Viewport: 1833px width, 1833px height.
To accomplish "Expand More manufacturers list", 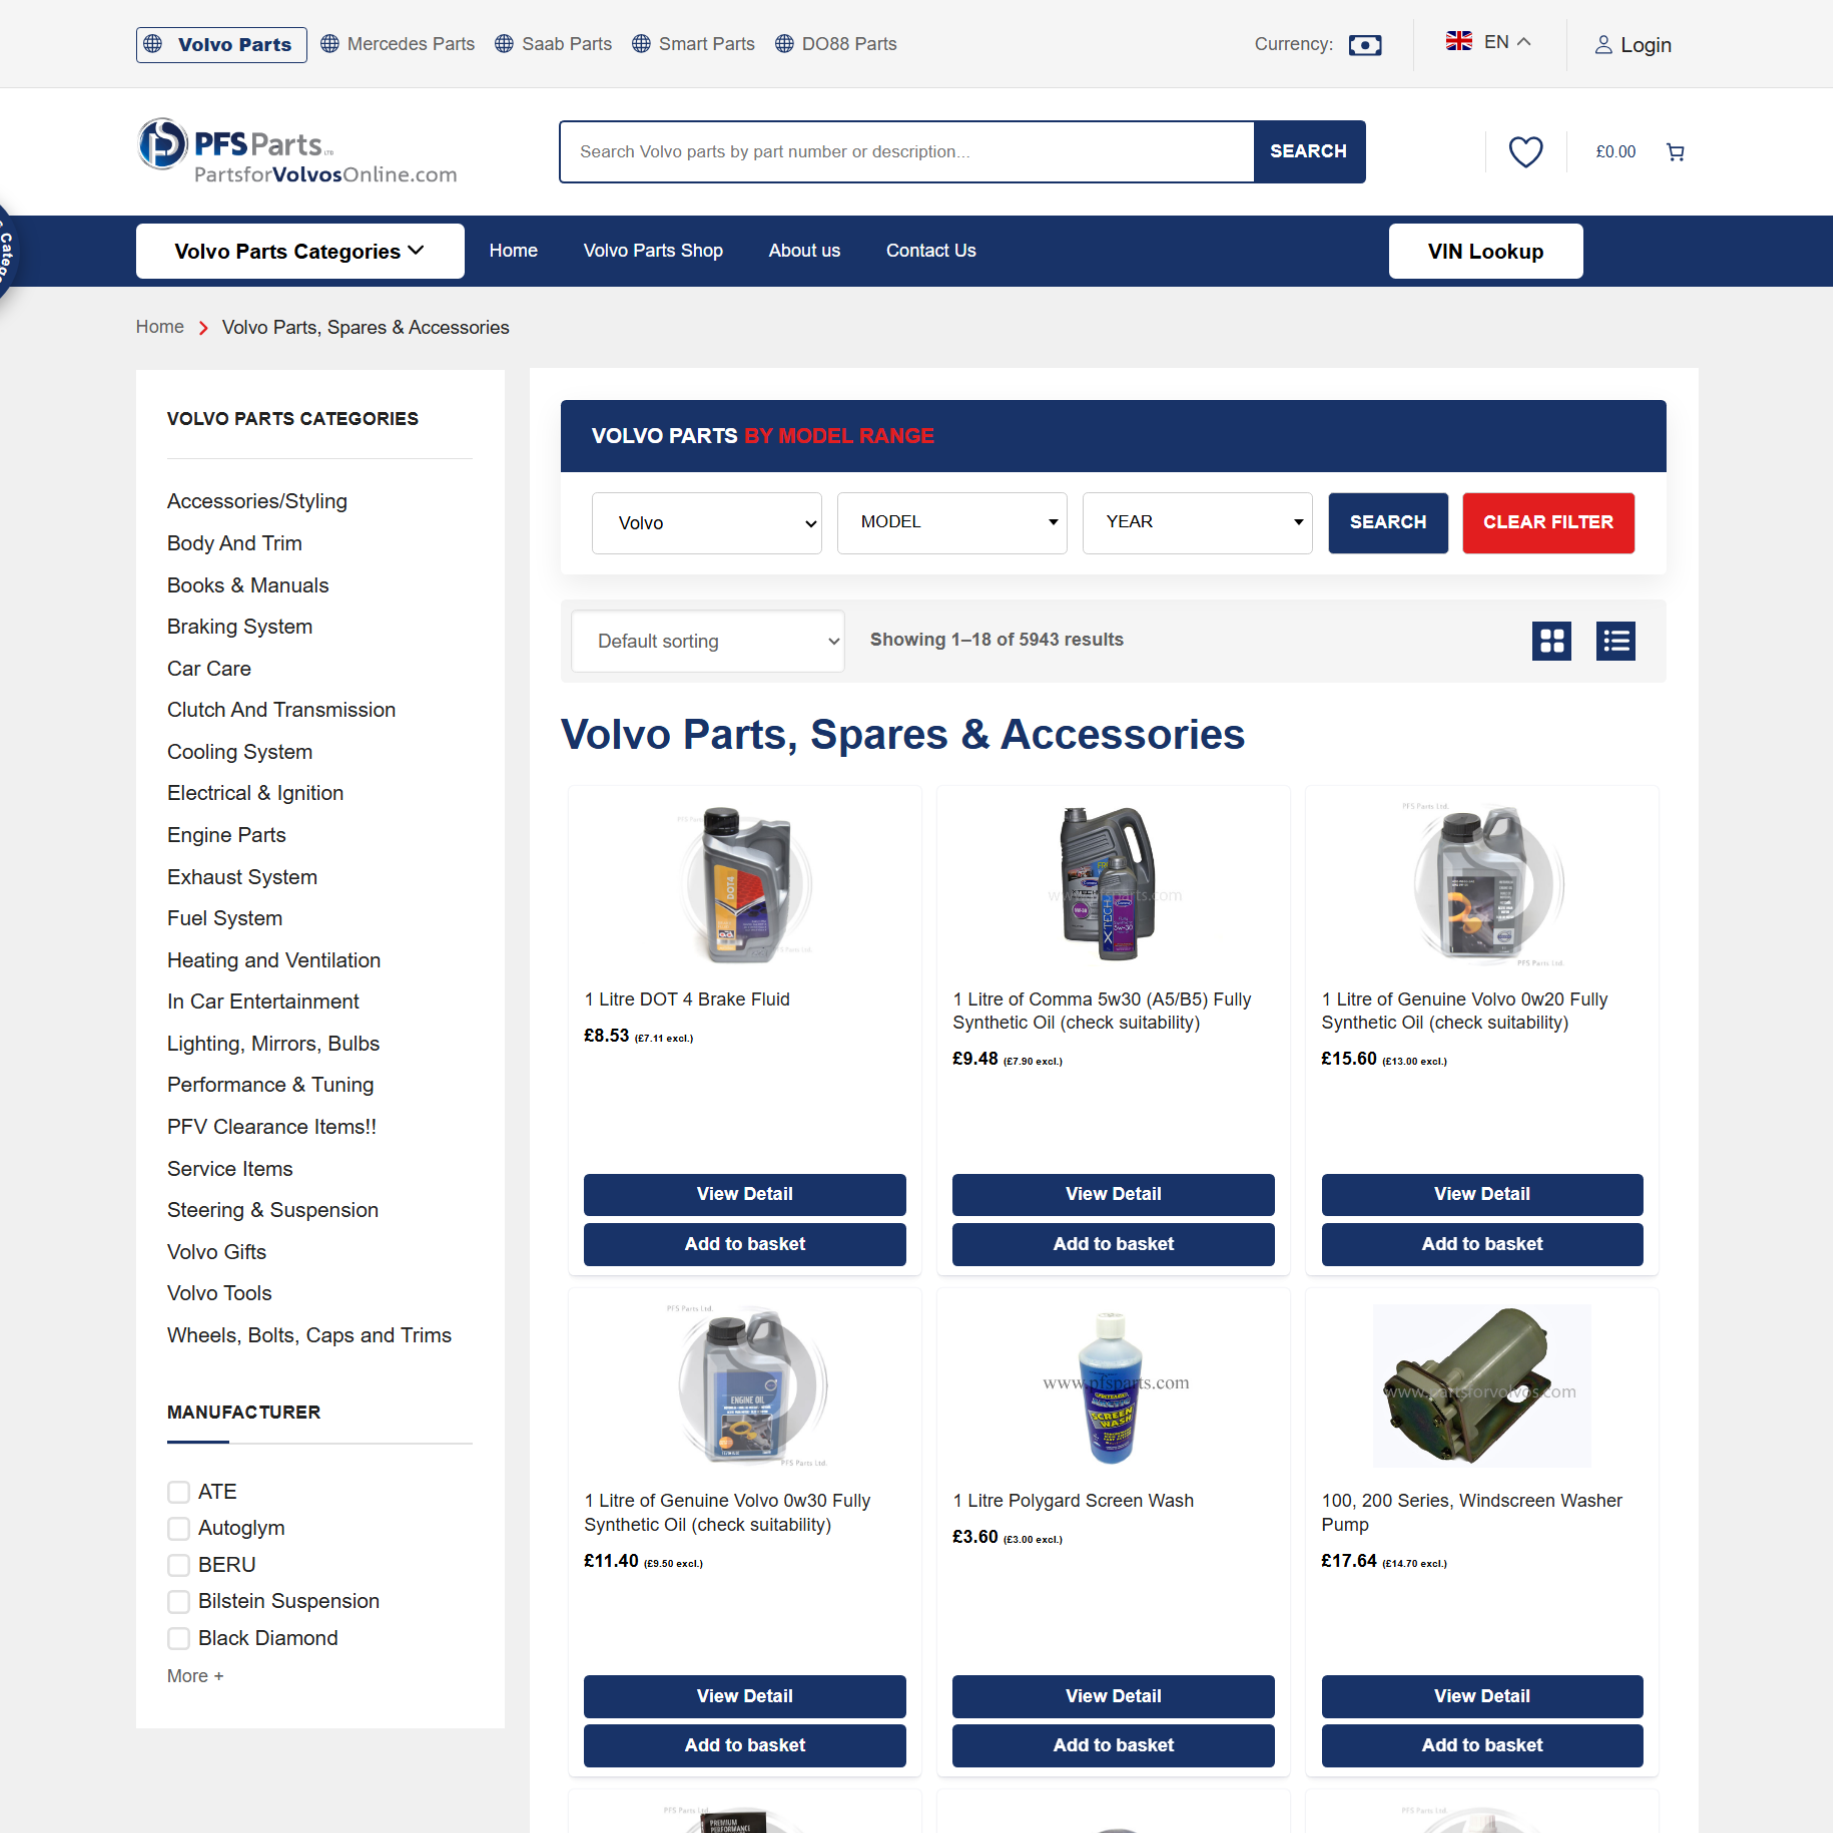I will click(195, 1676).
